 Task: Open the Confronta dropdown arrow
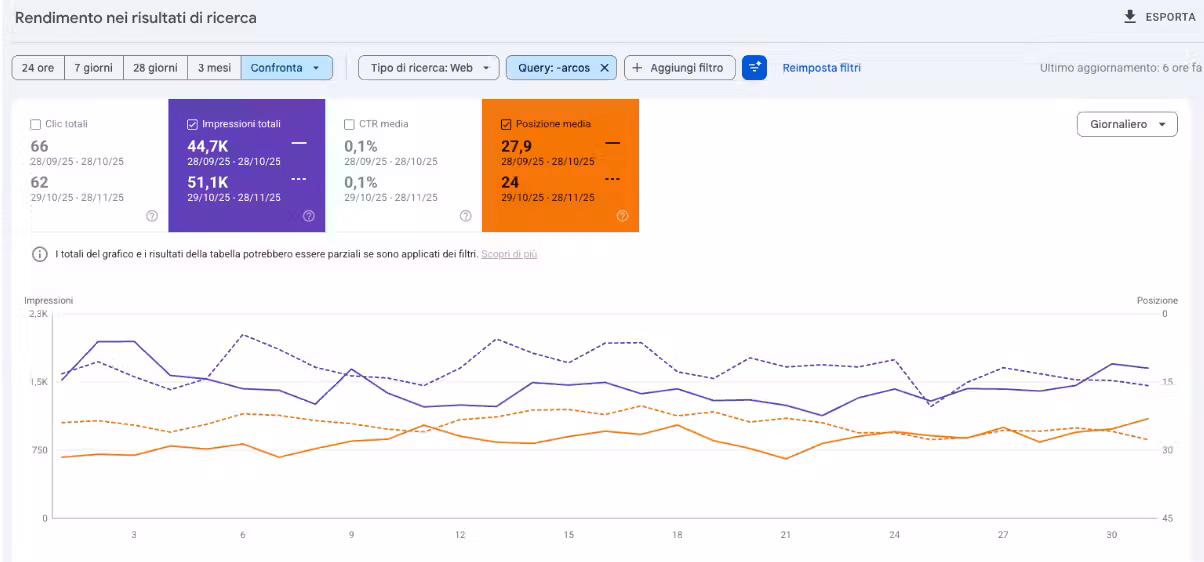point(317,68)
